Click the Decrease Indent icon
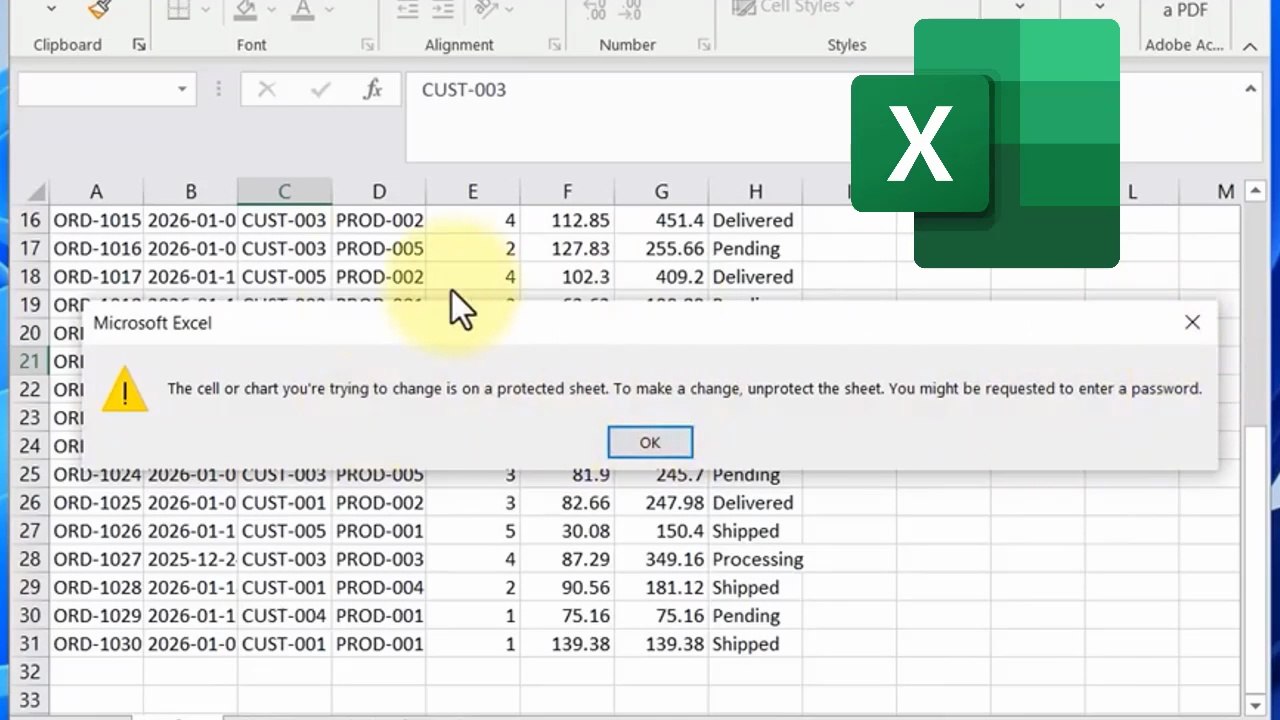This screenshot has height=720, width=1280. tap(407, 9)
